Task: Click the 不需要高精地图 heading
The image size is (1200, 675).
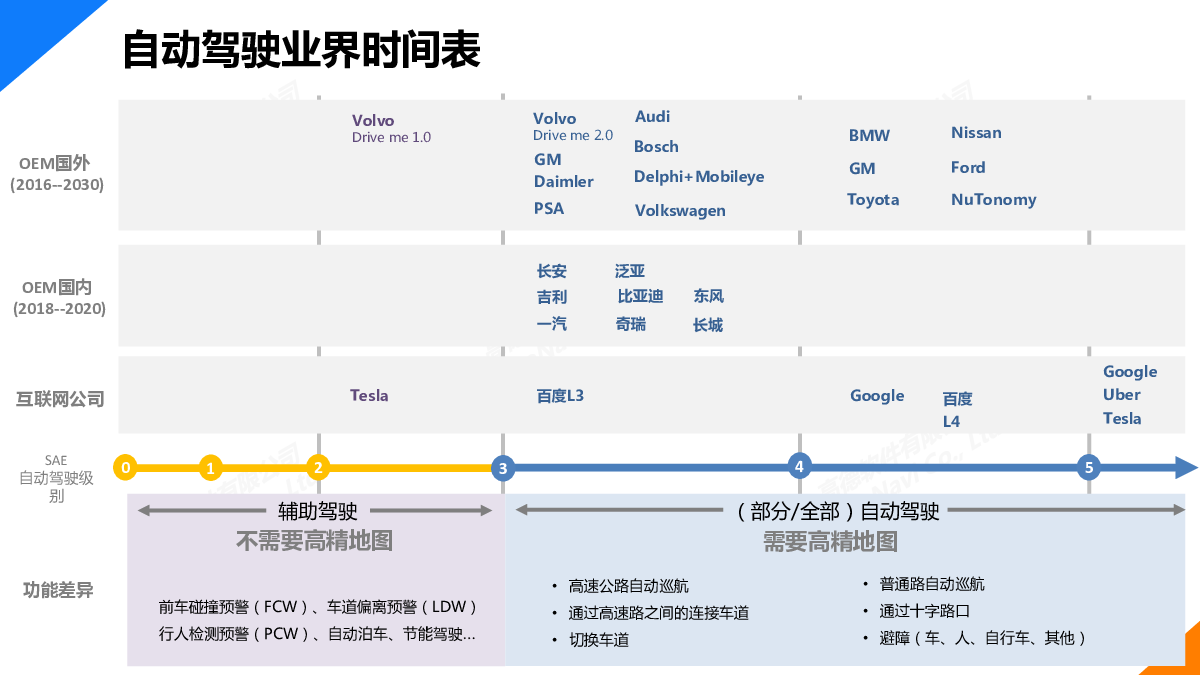Action: (x=314, y=542)
